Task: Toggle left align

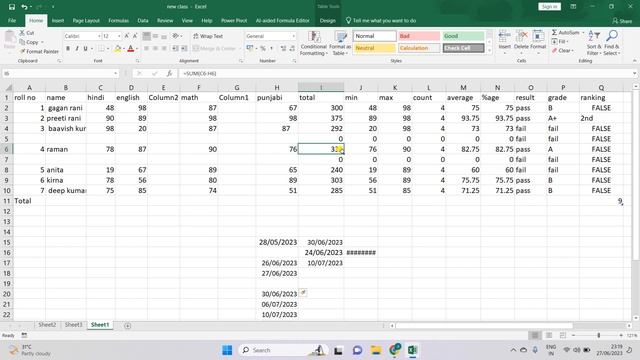Action: [x=147, y=49]
